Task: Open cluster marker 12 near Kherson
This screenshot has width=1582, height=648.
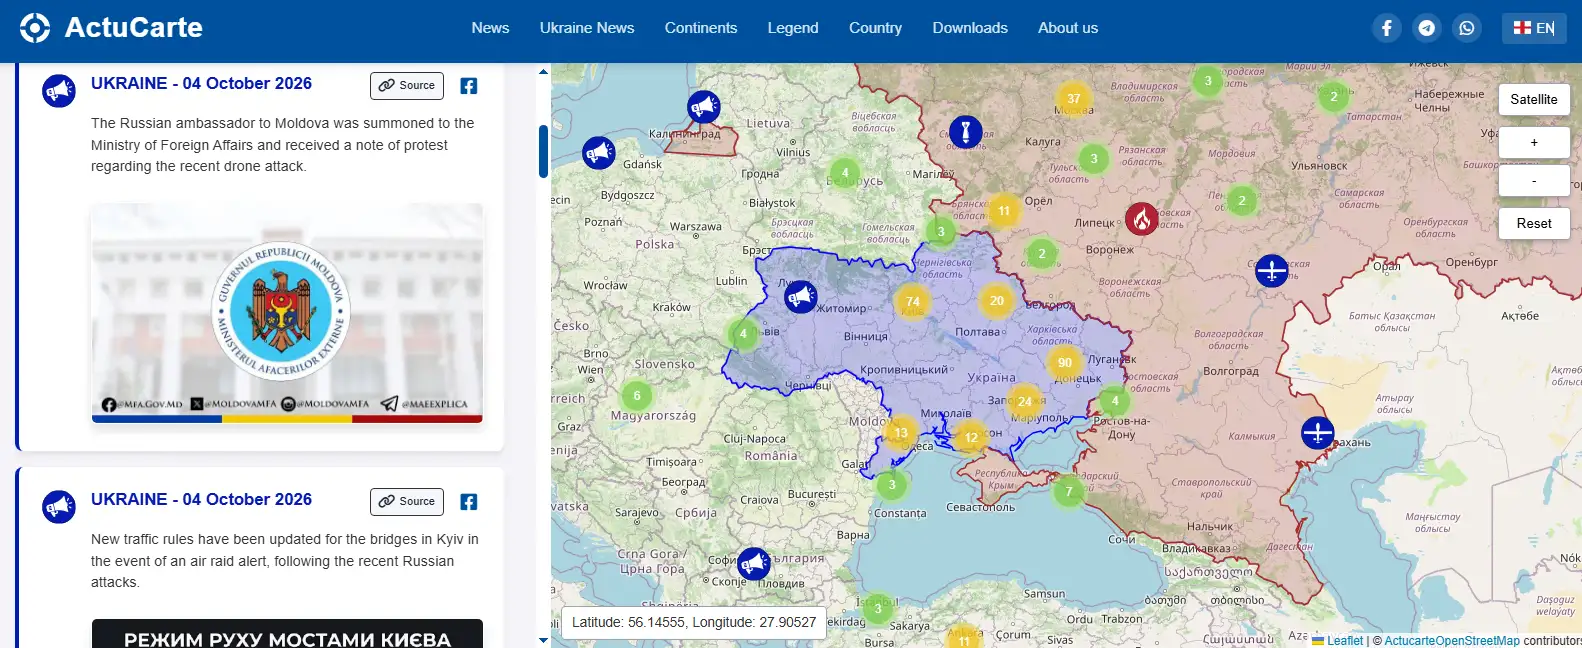Action: [x=971, y=438]
